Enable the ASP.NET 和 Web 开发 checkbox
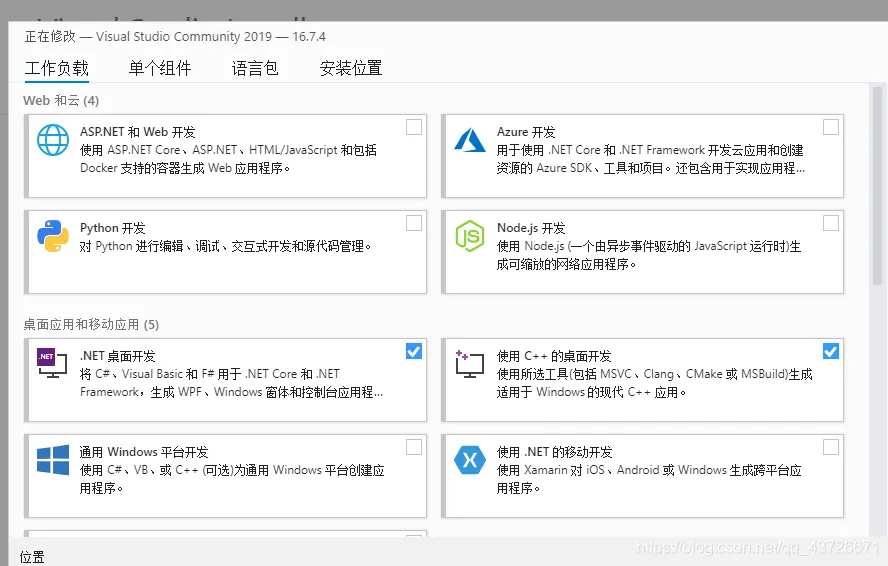 point(414,127)
